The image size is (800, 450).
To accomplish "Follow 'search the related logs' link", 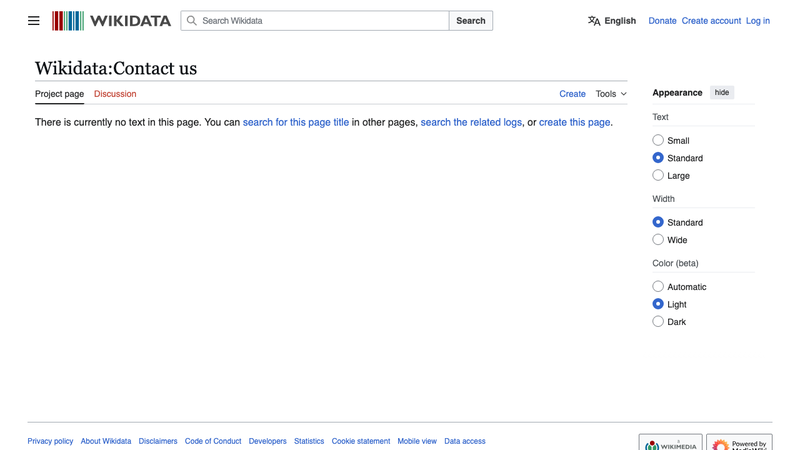I will [471, 122].
